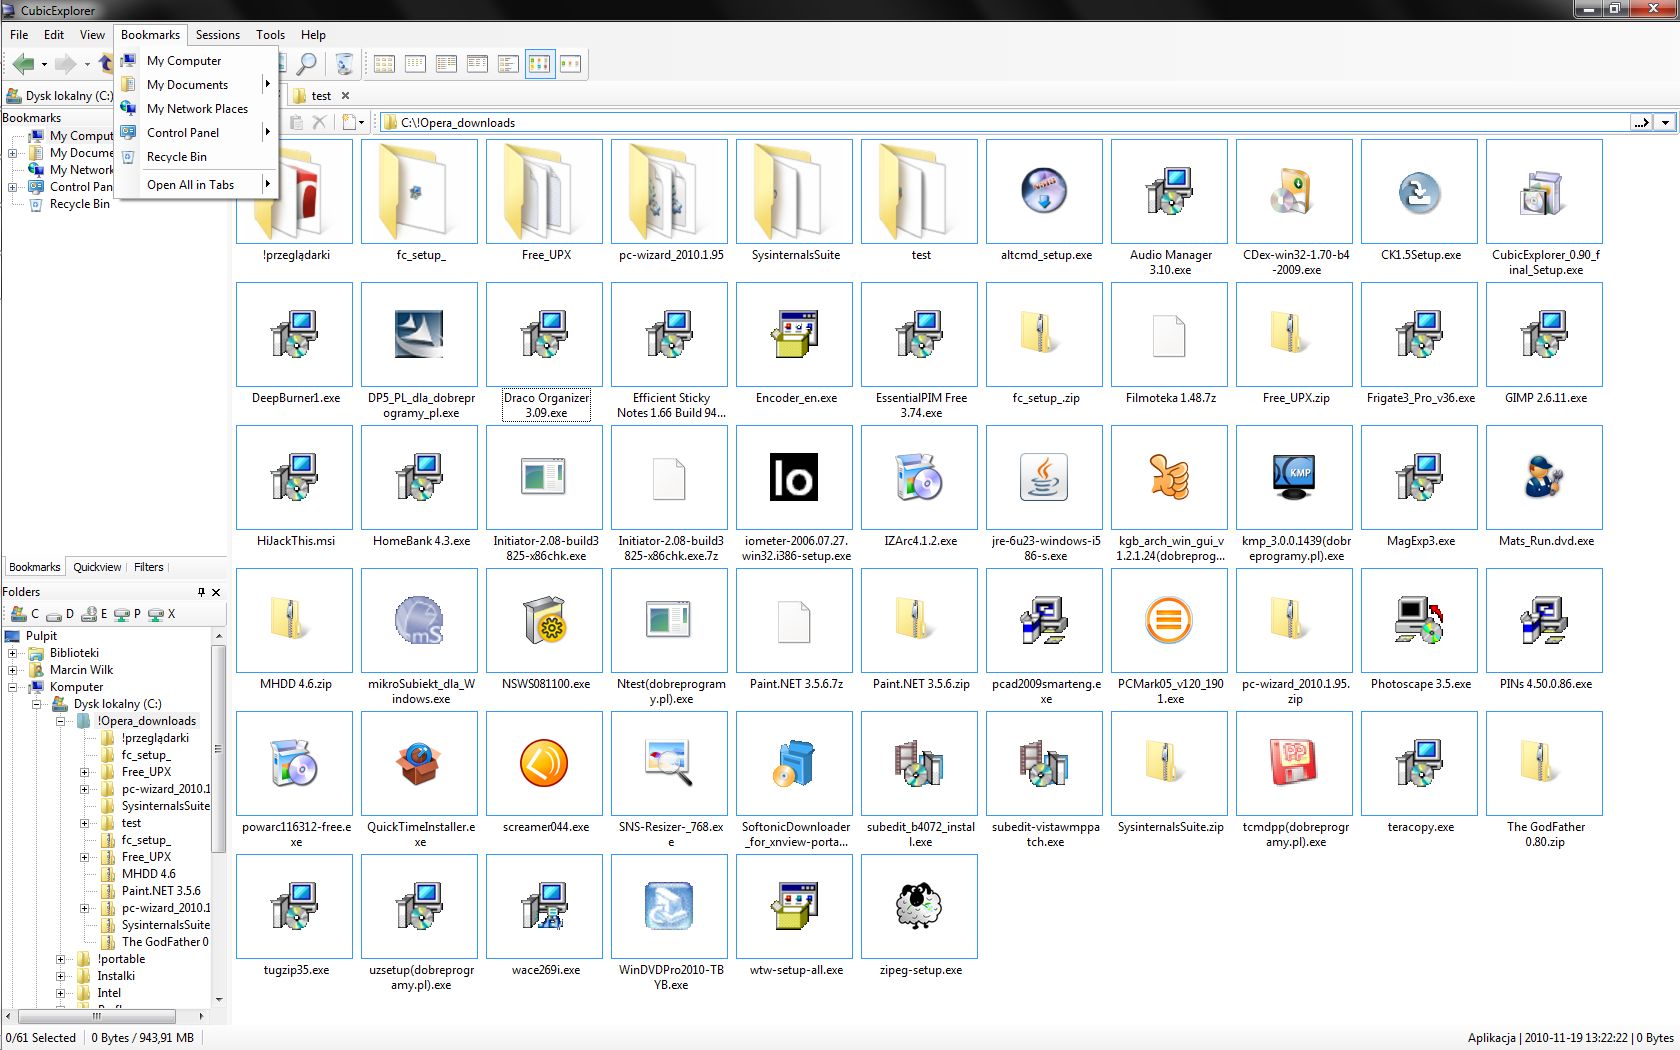
Task: Switch to Details view mode
Action: [477, 64]
